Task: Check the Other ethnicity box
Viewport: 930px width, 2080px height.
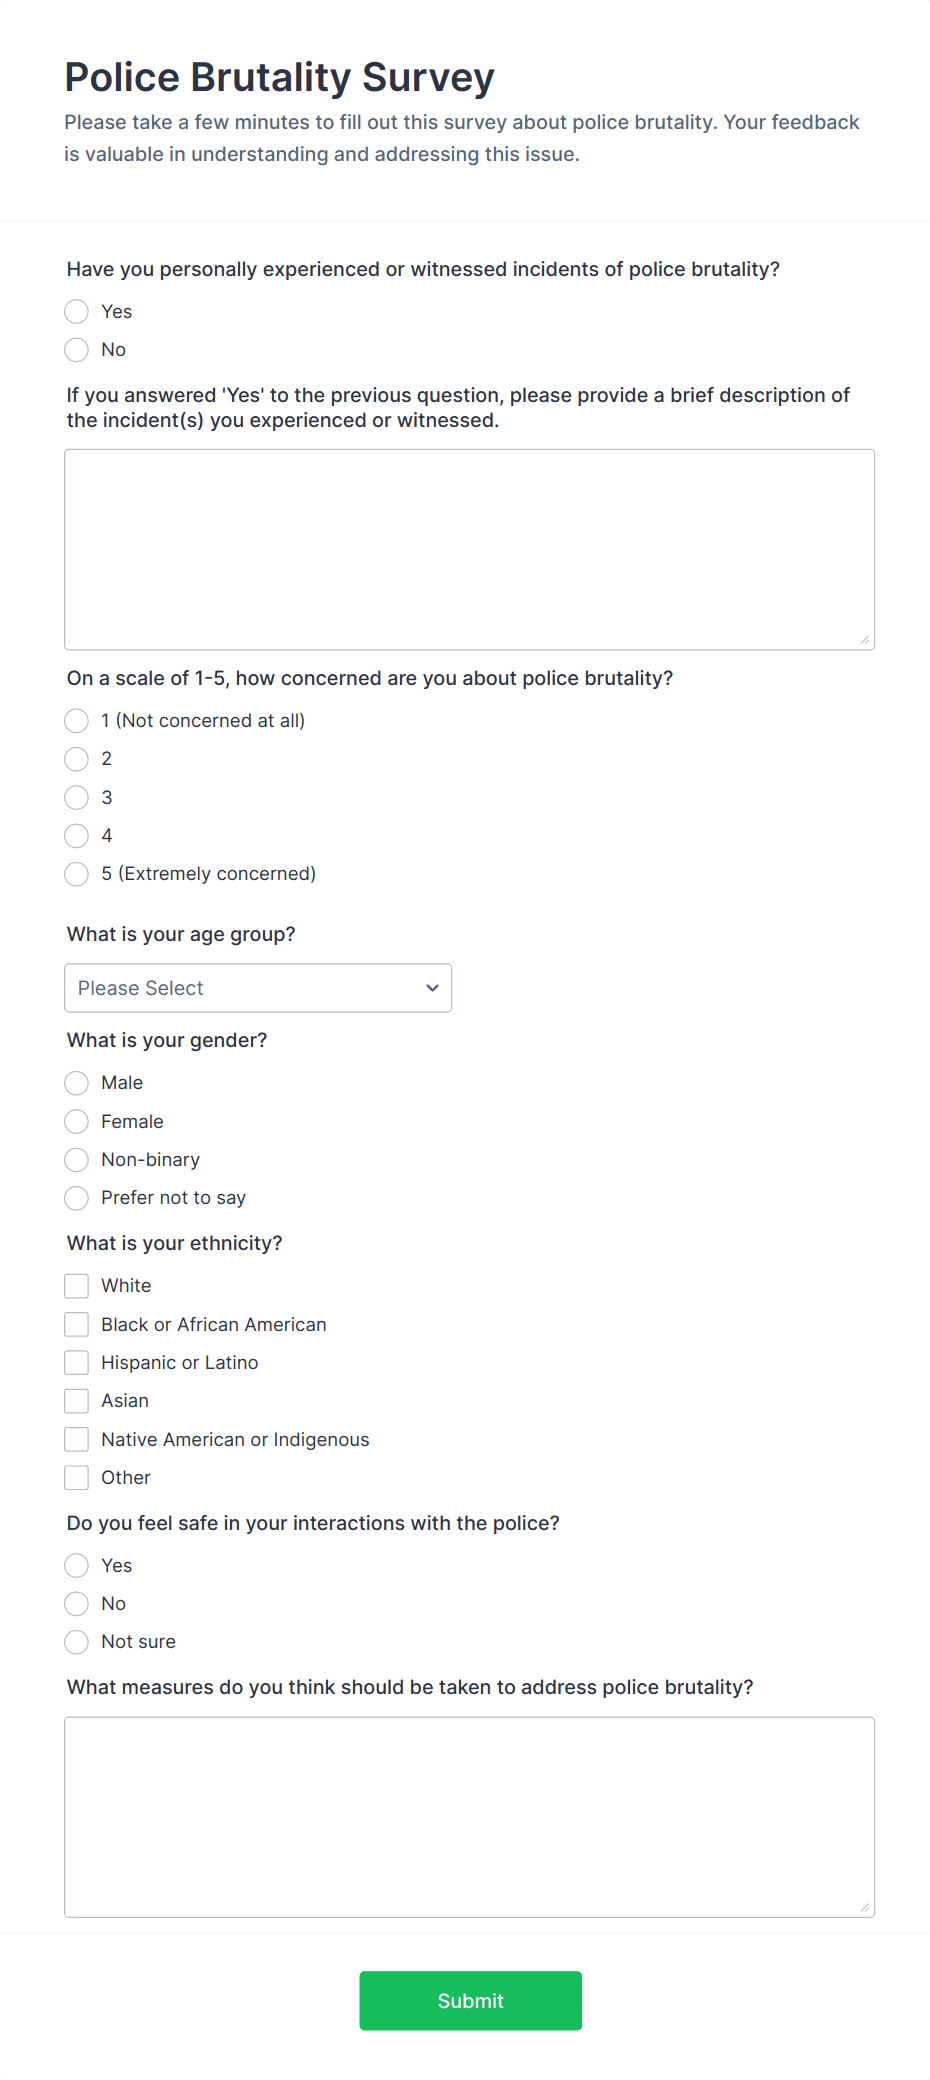Action: (x=77, y=1478)
